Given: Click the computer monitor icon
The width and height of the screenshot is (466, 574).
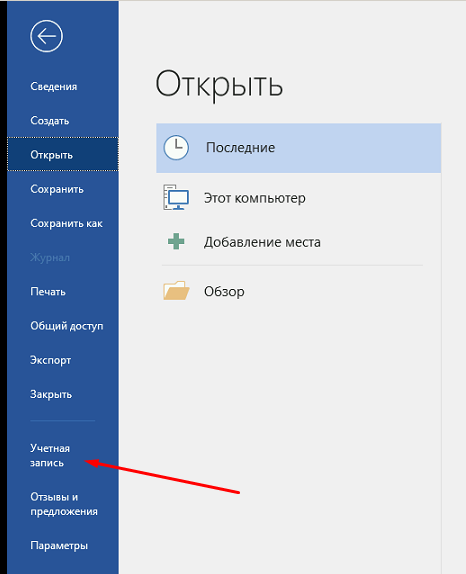Looking at the screenshot, I should tap(176, 197).
